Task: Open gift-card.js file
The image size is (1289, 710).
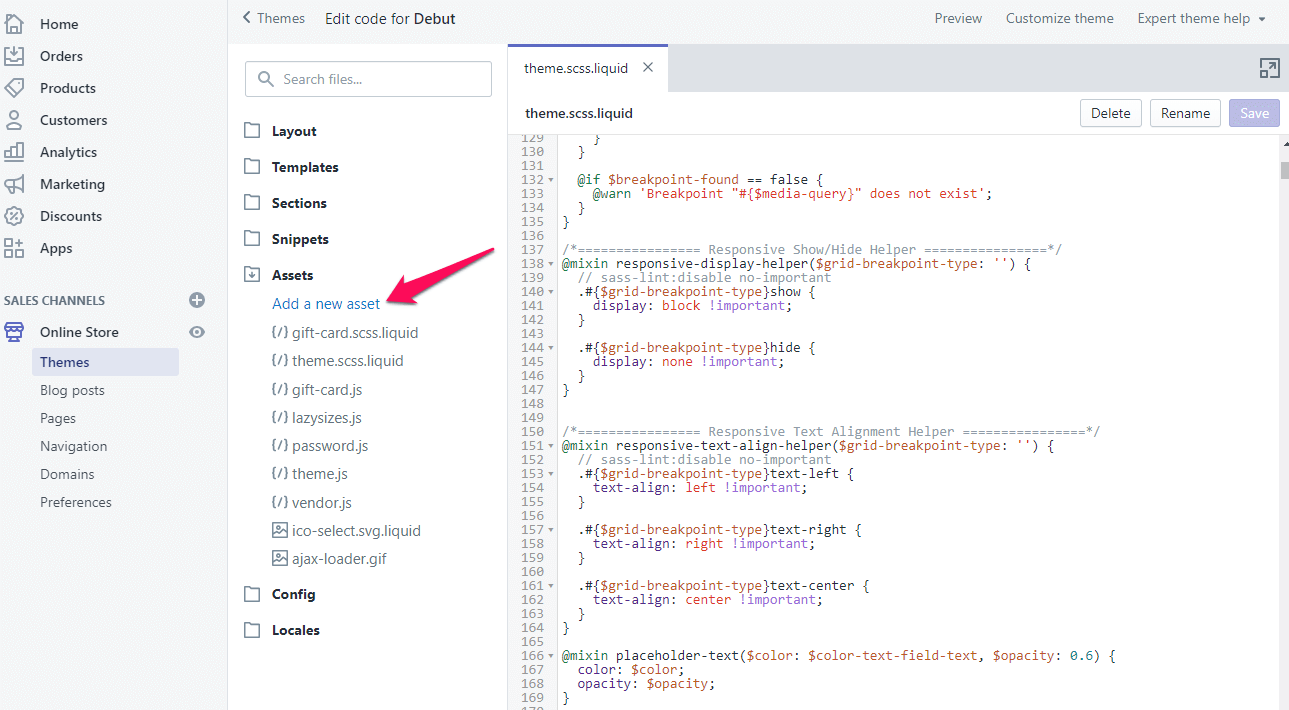Action: coord(327,389)
